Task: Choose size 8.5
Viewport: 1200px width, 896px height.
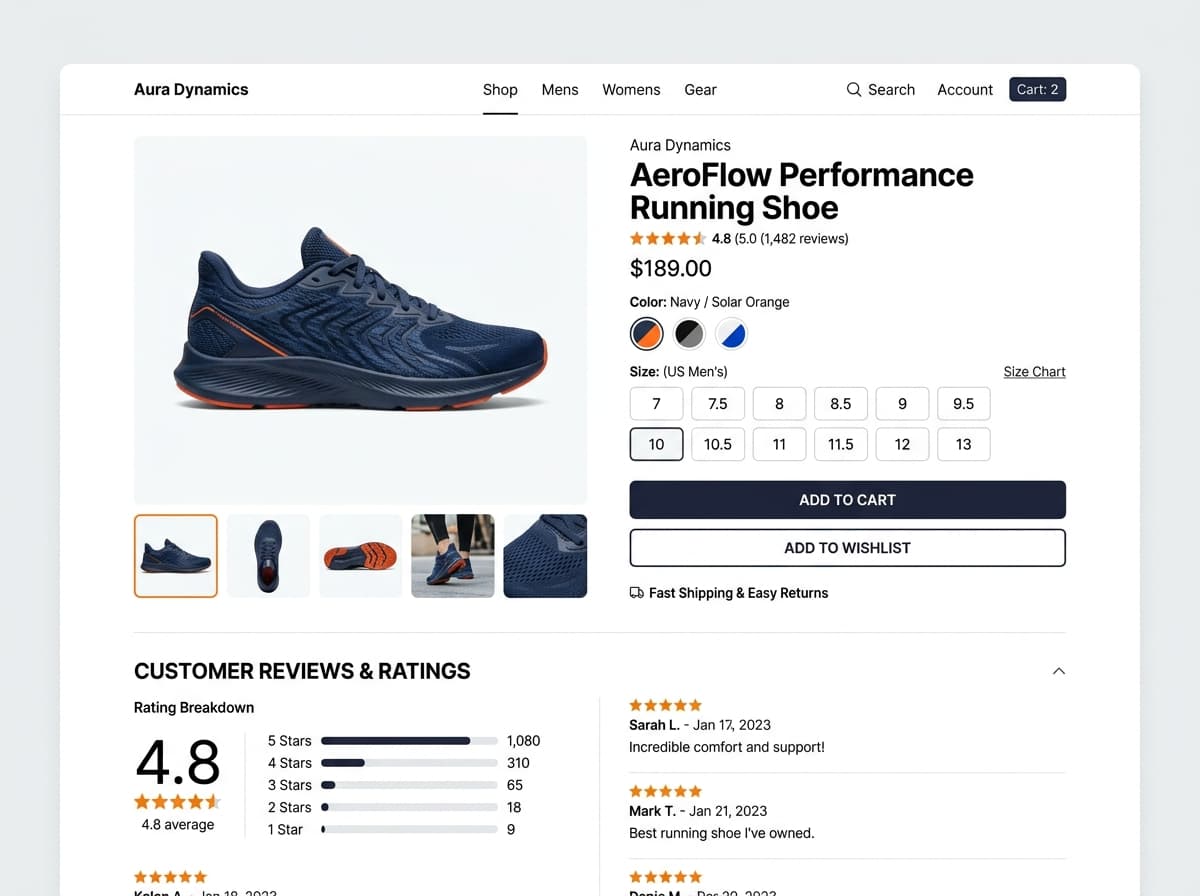Action: point(841,404)
